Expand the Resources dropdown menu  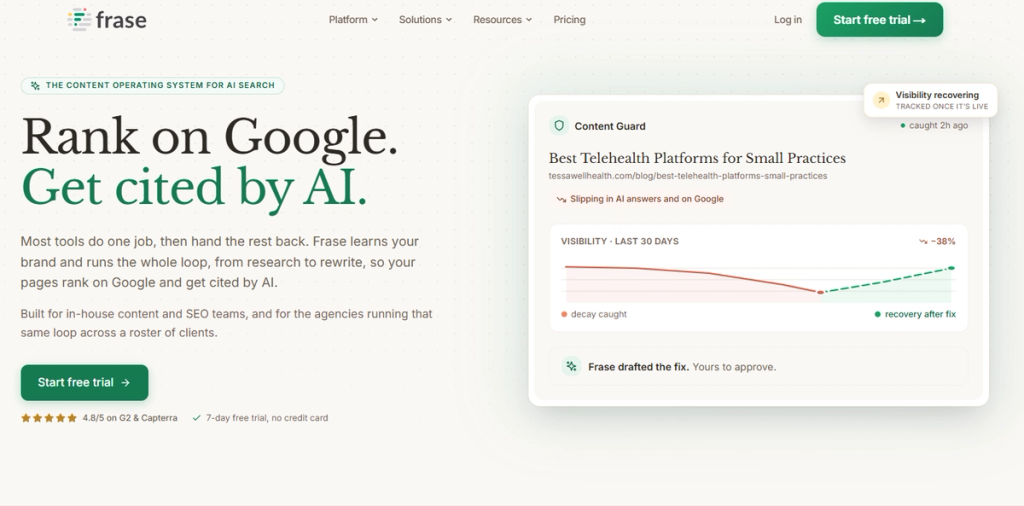click(x=503, y=20)
